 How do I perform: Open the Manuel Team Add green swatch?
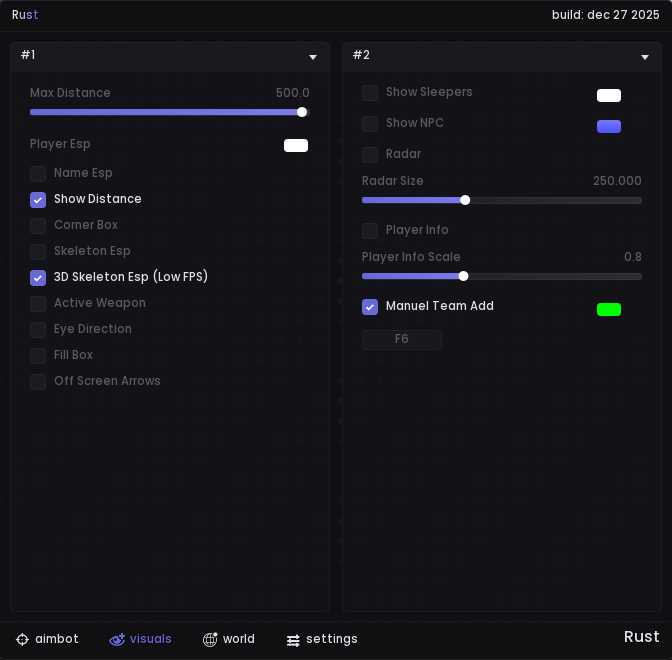pos(609,309)
